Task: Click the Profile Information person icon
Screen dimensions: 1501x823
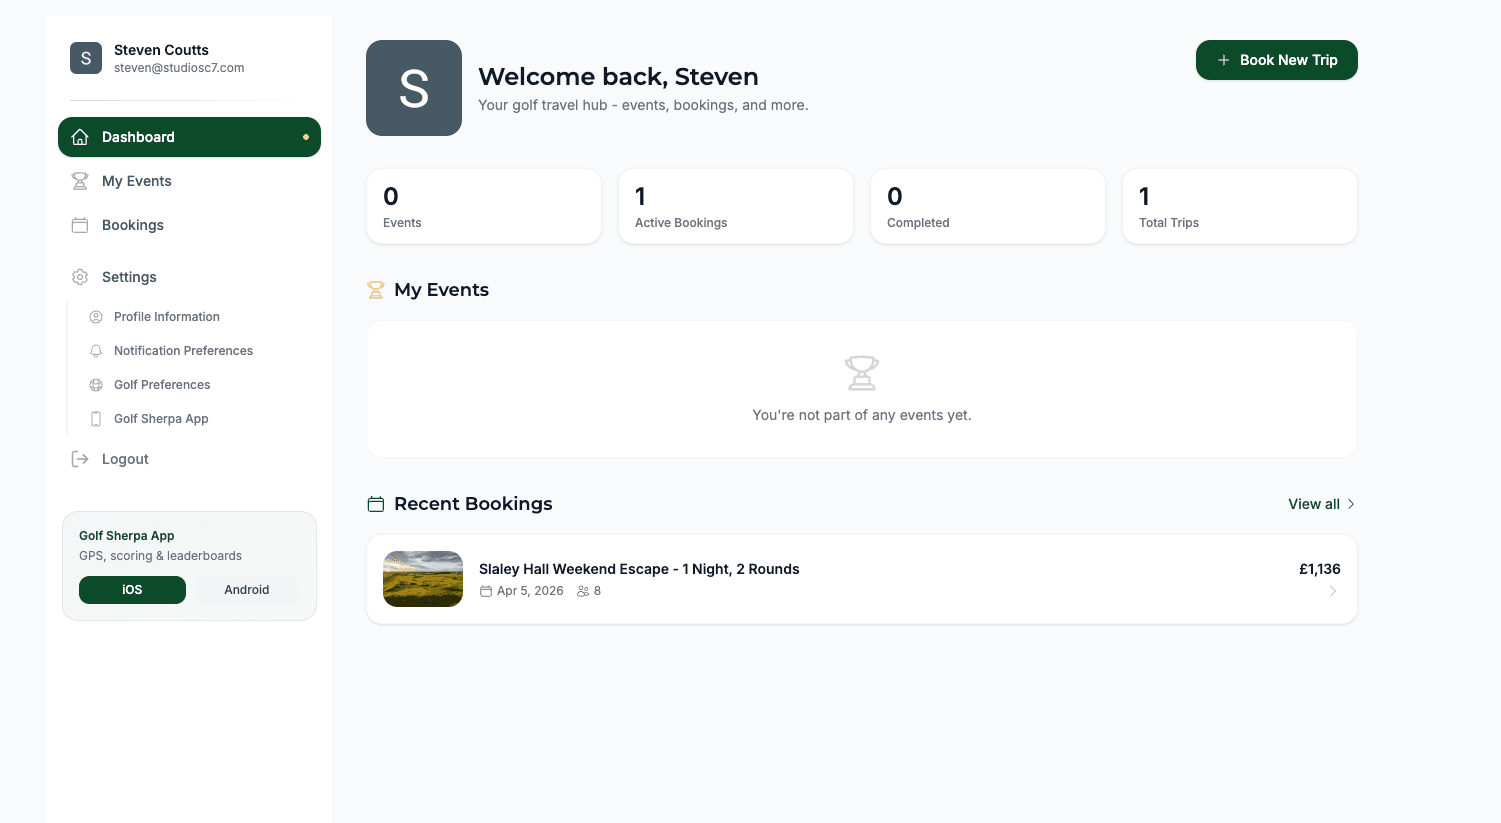Action: coord(96,317)
